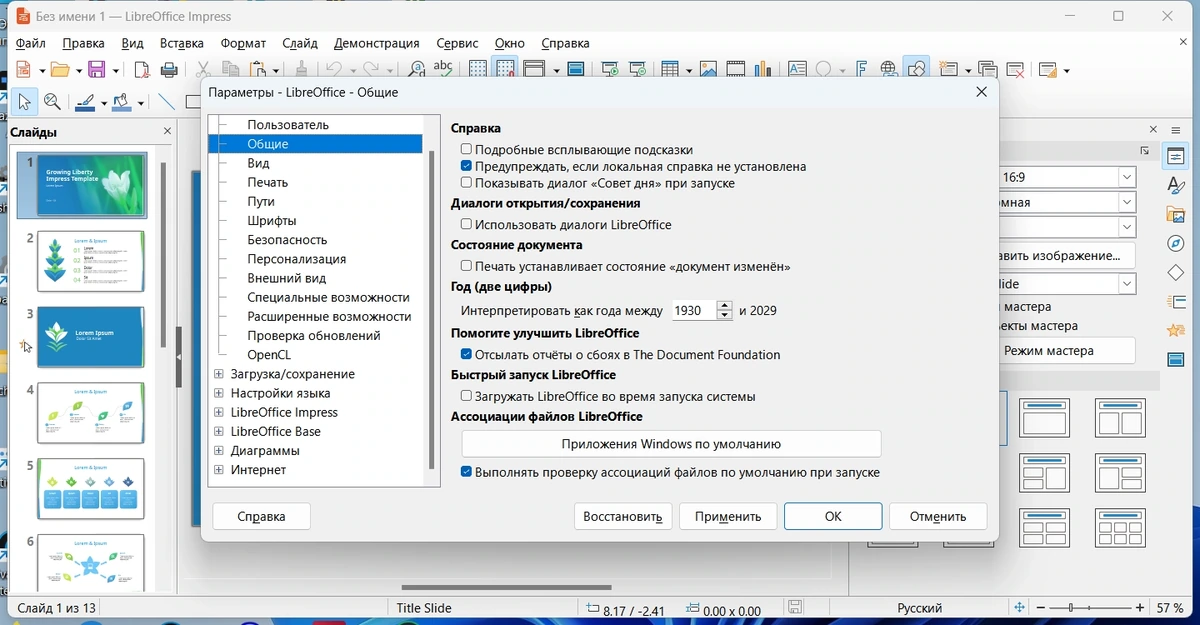Click Insert Audio or Video icon

736,69
